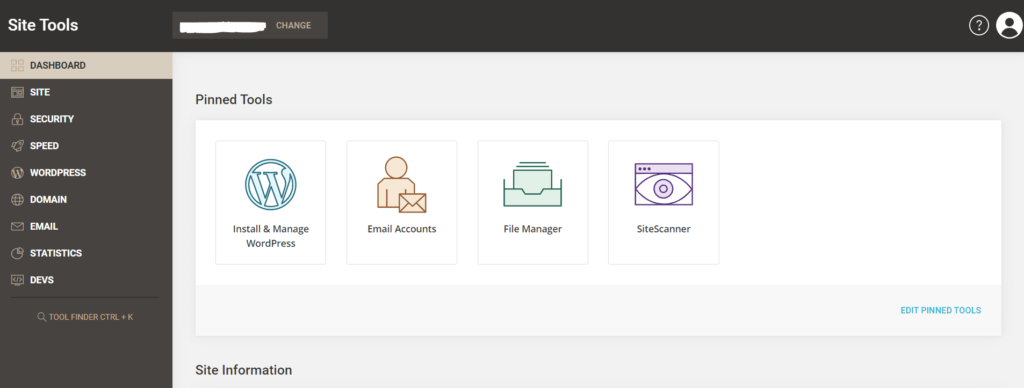
Task: Click the Tool Finder magnifier icon
Action: (42, 317)
